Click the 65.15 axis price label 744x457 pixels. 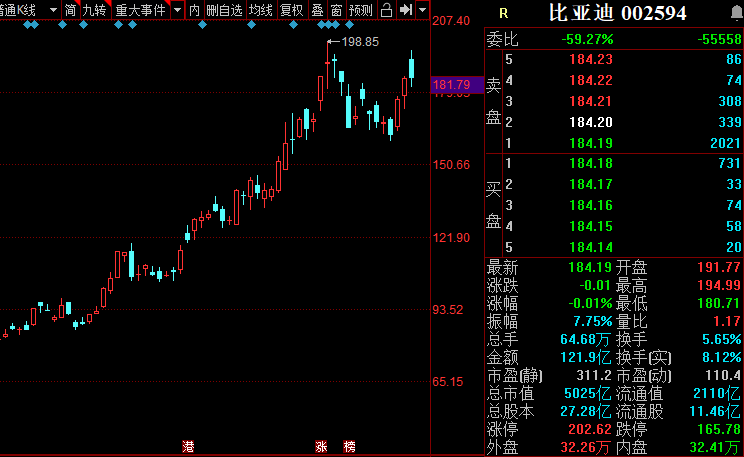447,382
